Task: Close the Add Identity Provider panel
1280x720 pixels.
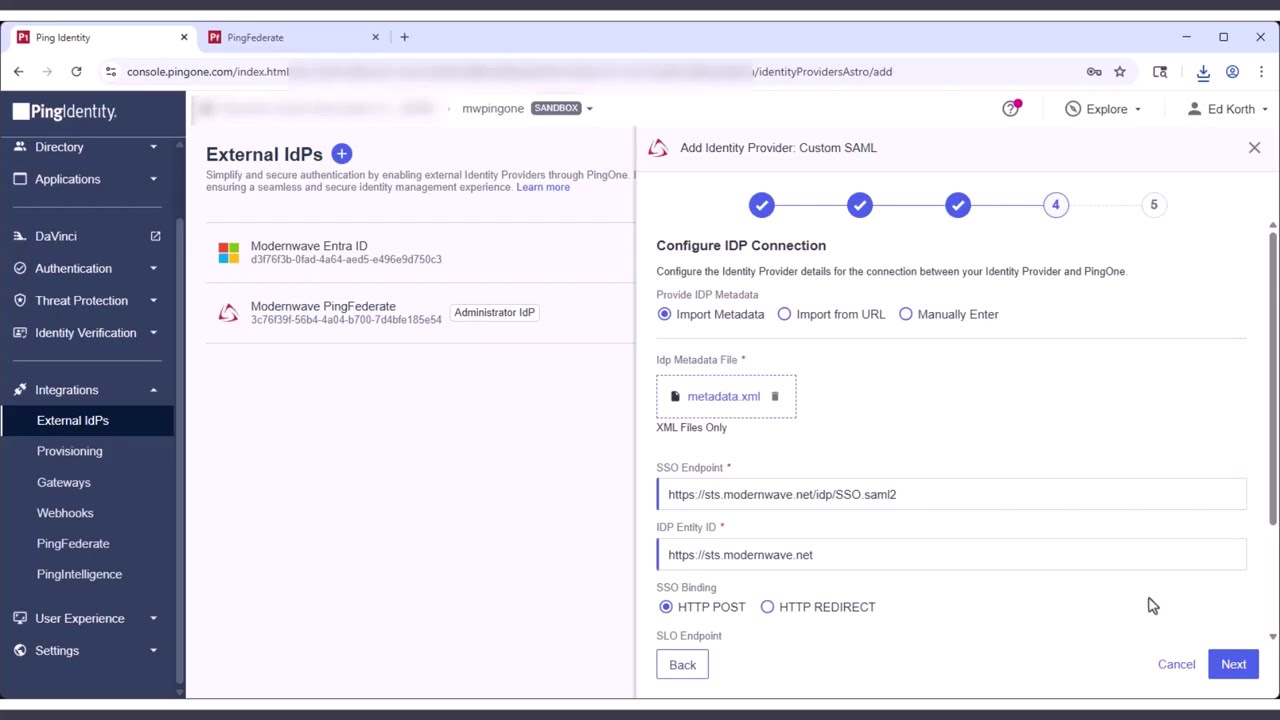Action: click(x=1254, y=148)
